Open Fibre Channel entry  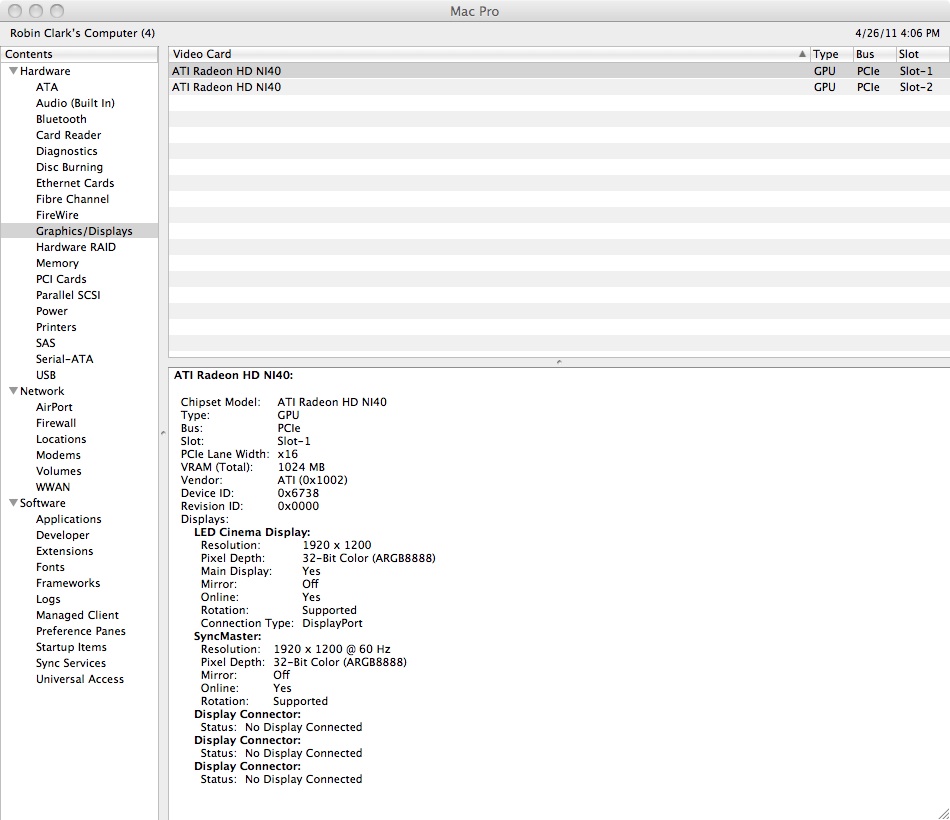73,199
